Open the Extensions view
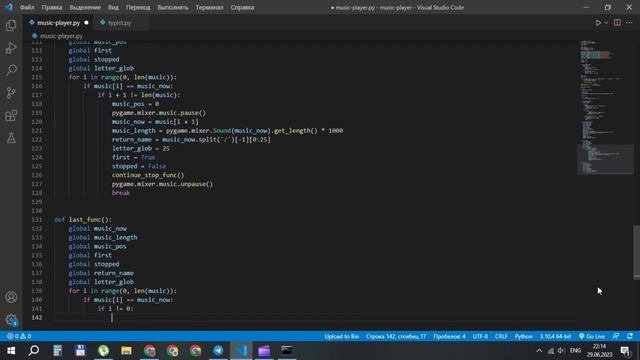 click(11, 116)
